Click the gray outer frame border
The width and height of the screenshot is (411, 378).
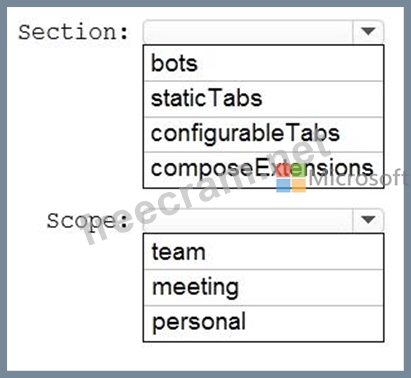click(205, 374)
